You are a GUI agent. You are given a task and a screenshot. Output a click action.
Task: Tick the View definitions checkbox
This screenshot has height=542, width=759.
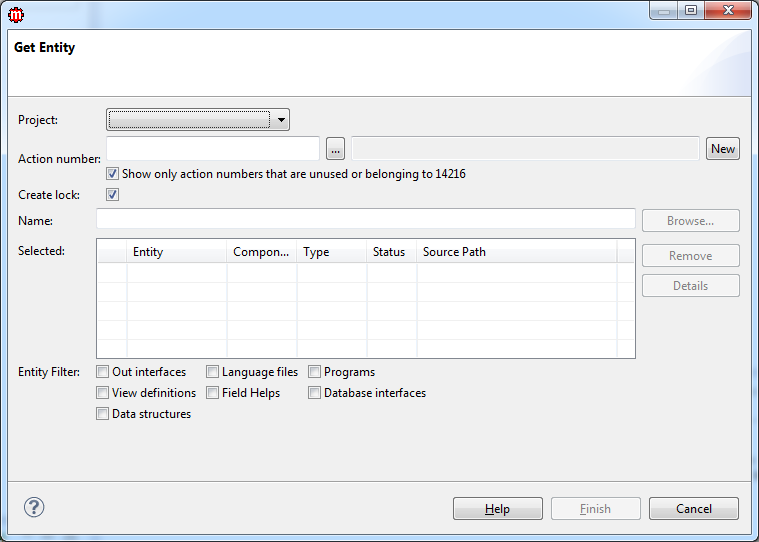click(x=103, y=393)
